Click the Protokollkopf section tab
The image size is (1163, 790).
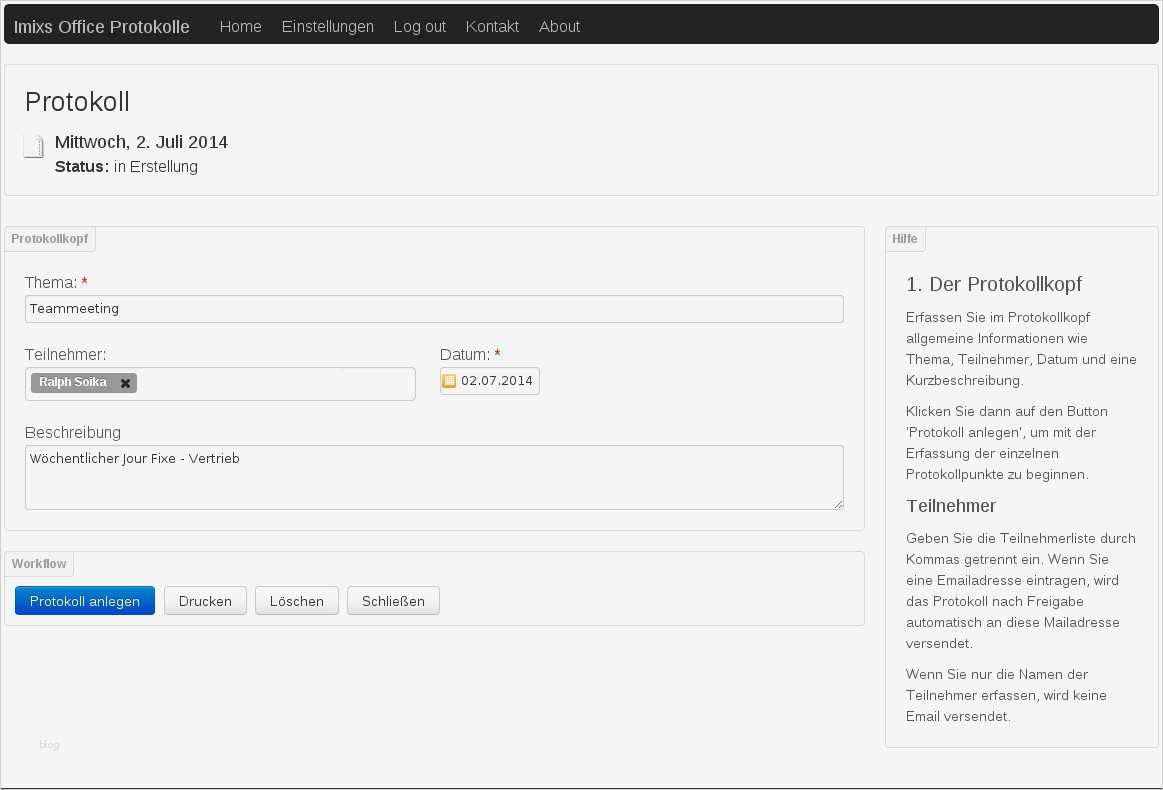(x=50, y=239)
